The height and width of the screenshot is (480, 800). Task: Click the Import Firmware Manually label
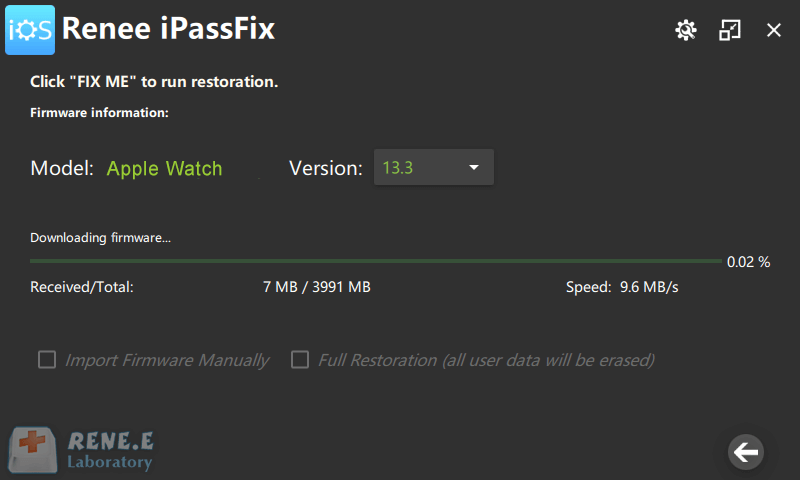(x=167, y=360)
